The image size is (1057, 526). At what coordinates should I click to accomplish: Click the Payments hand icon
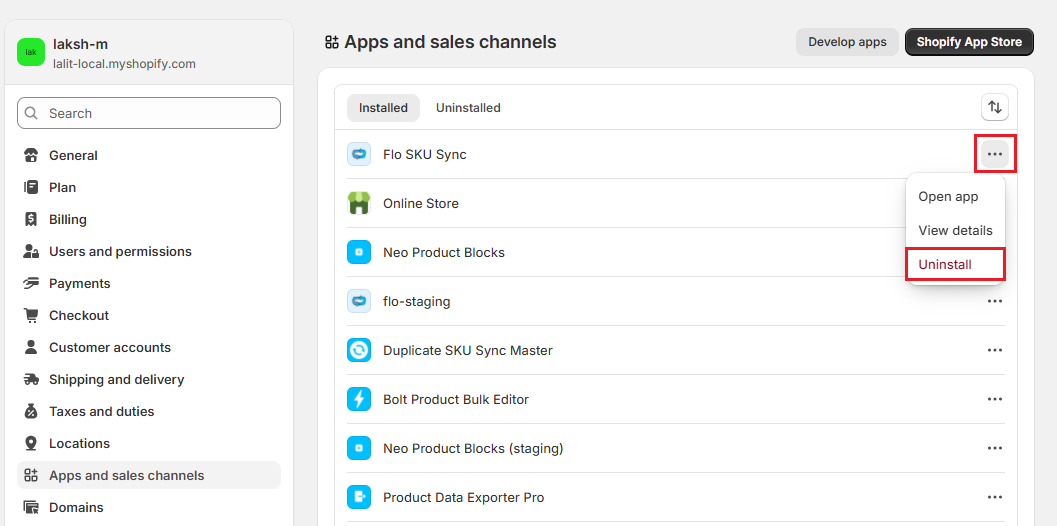point(30,284)
